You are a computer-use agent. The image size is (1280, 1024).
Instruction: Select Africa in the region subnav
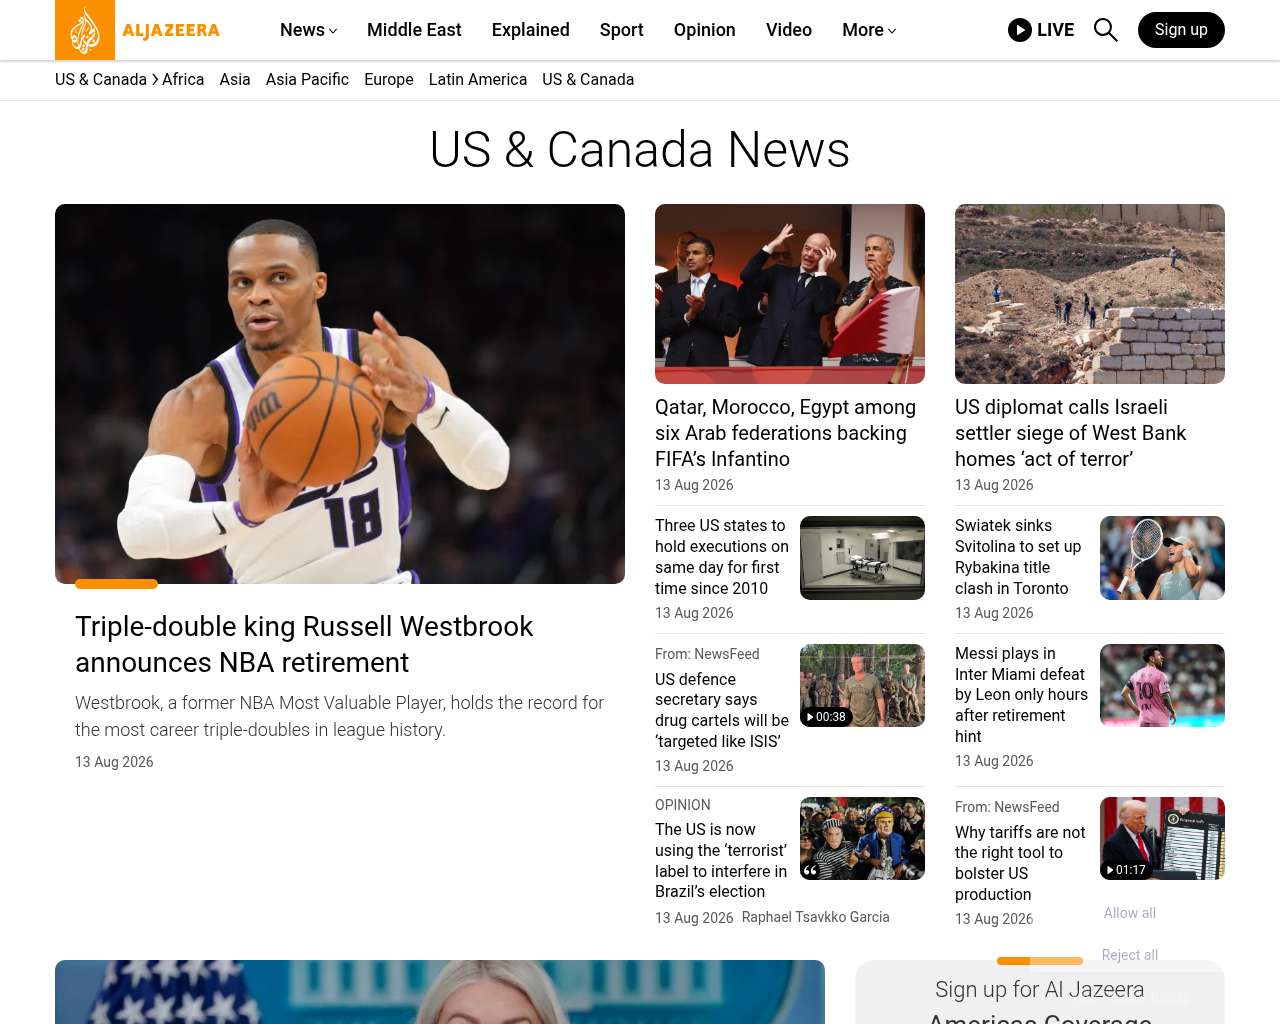click(183, 80)
